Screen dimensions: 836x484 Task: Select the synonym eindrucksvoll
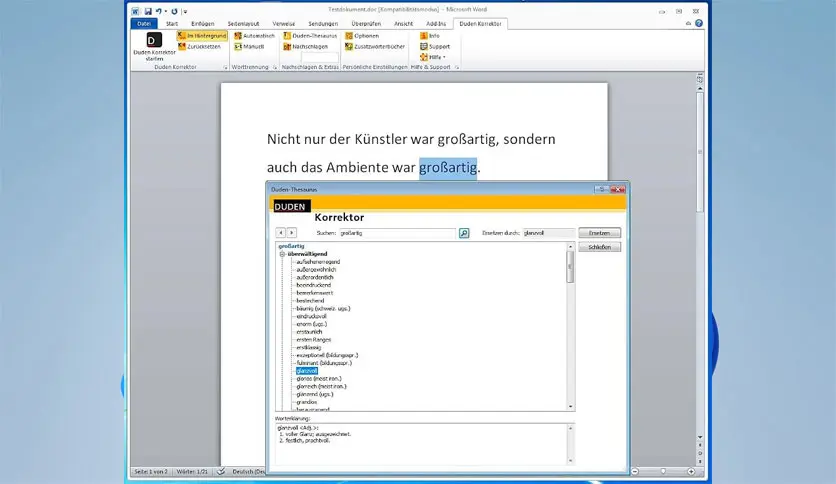click(311, 316)
